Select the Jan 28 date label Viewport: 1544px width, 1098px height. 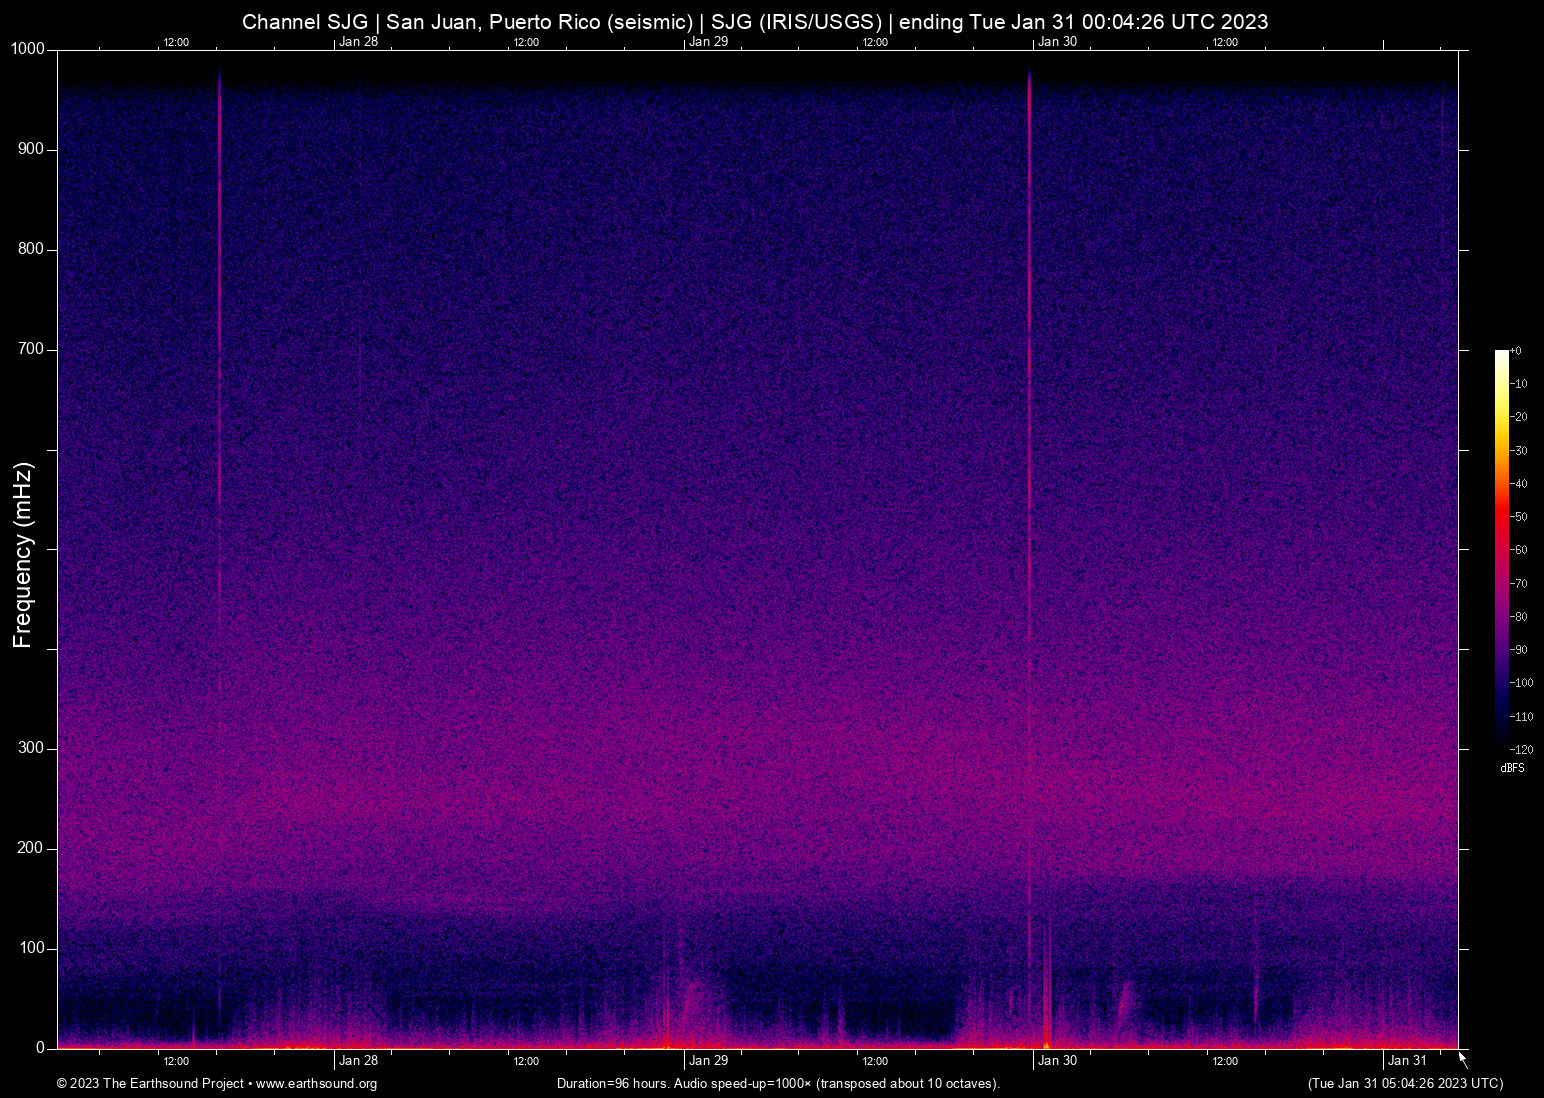(x=360, y=1061)
